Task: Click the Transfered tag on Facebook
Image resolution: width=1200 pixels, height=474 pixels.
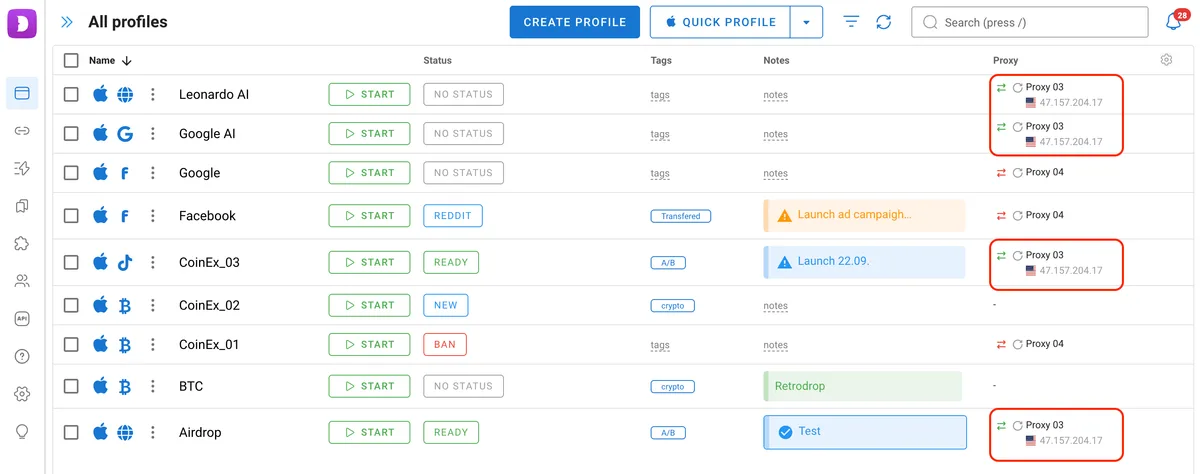Action: [x=681, y=216]
